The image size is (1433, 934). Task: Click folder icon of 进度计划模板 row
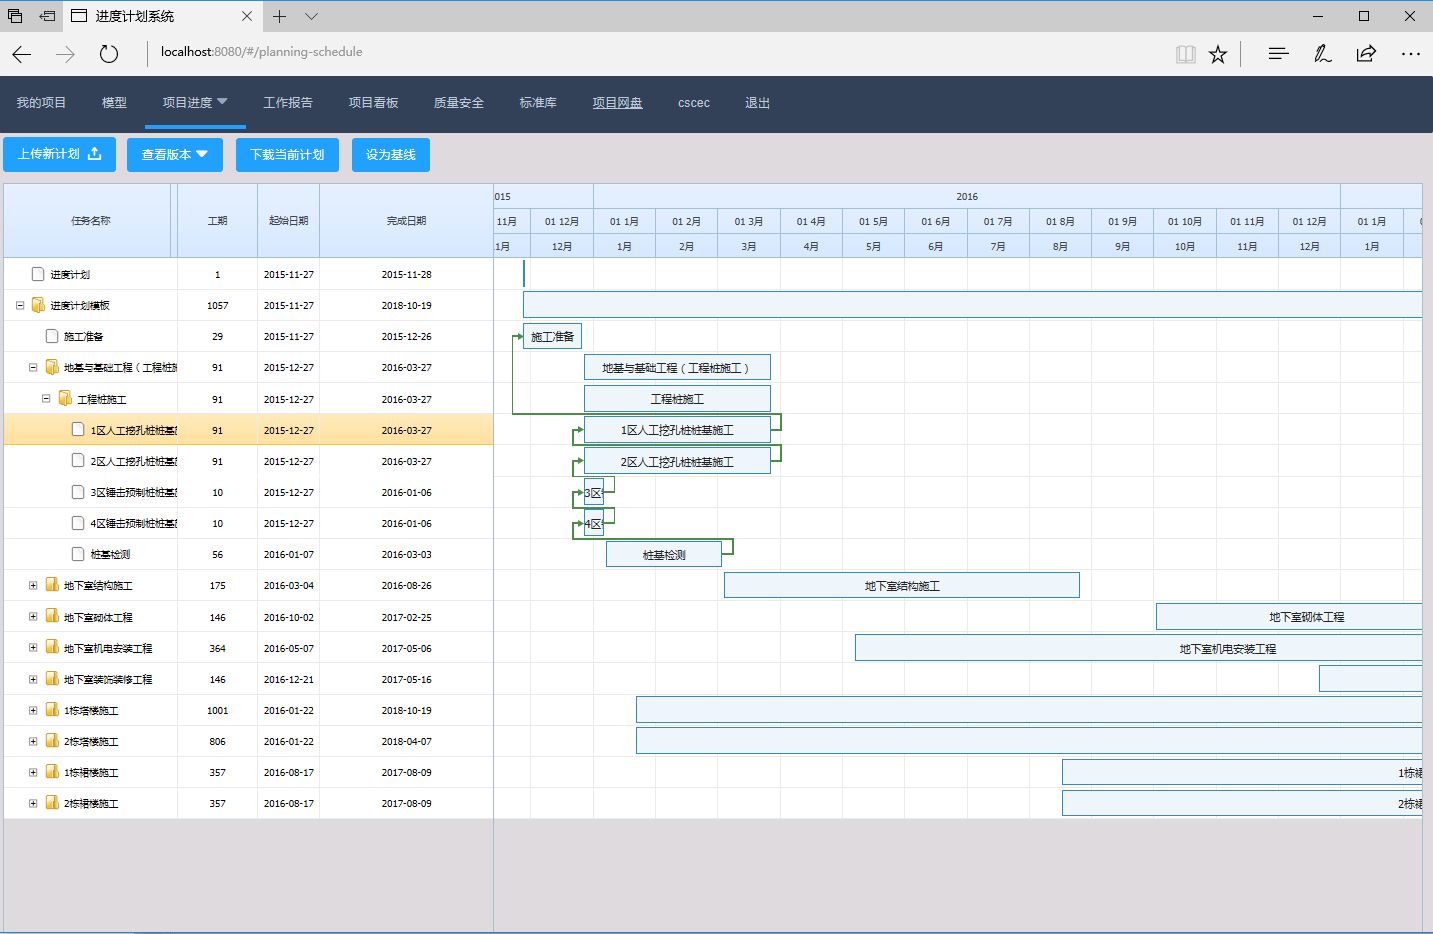[x=38, y=305]
